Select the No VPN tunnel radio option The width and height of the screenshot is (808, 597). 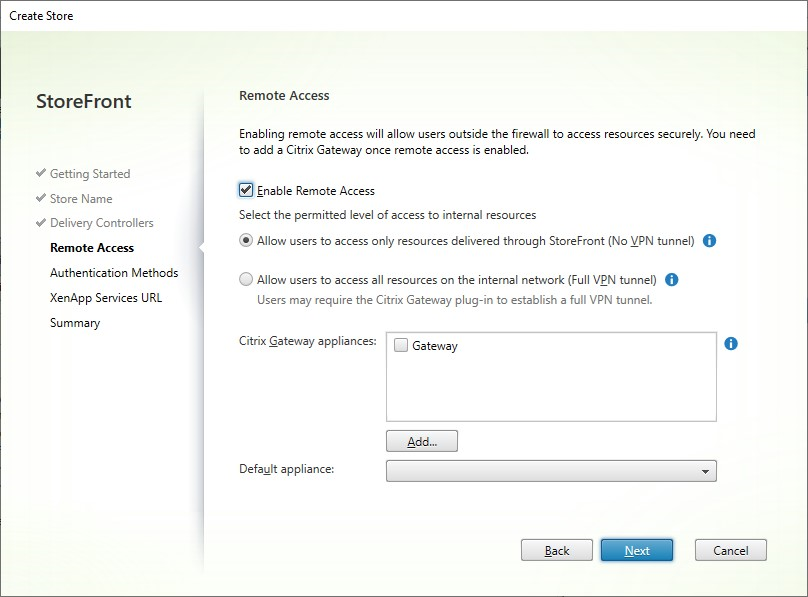click(246, 241)
